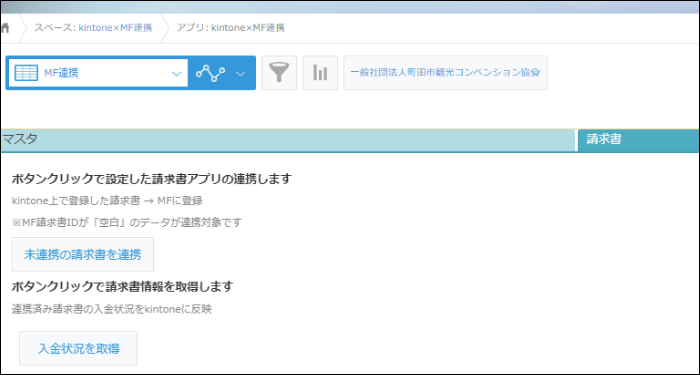Image resolution: width=700 pixels, height=375 pixels.
Task: Switch to the 請求書 tab
Action: [x=639, y=140]
